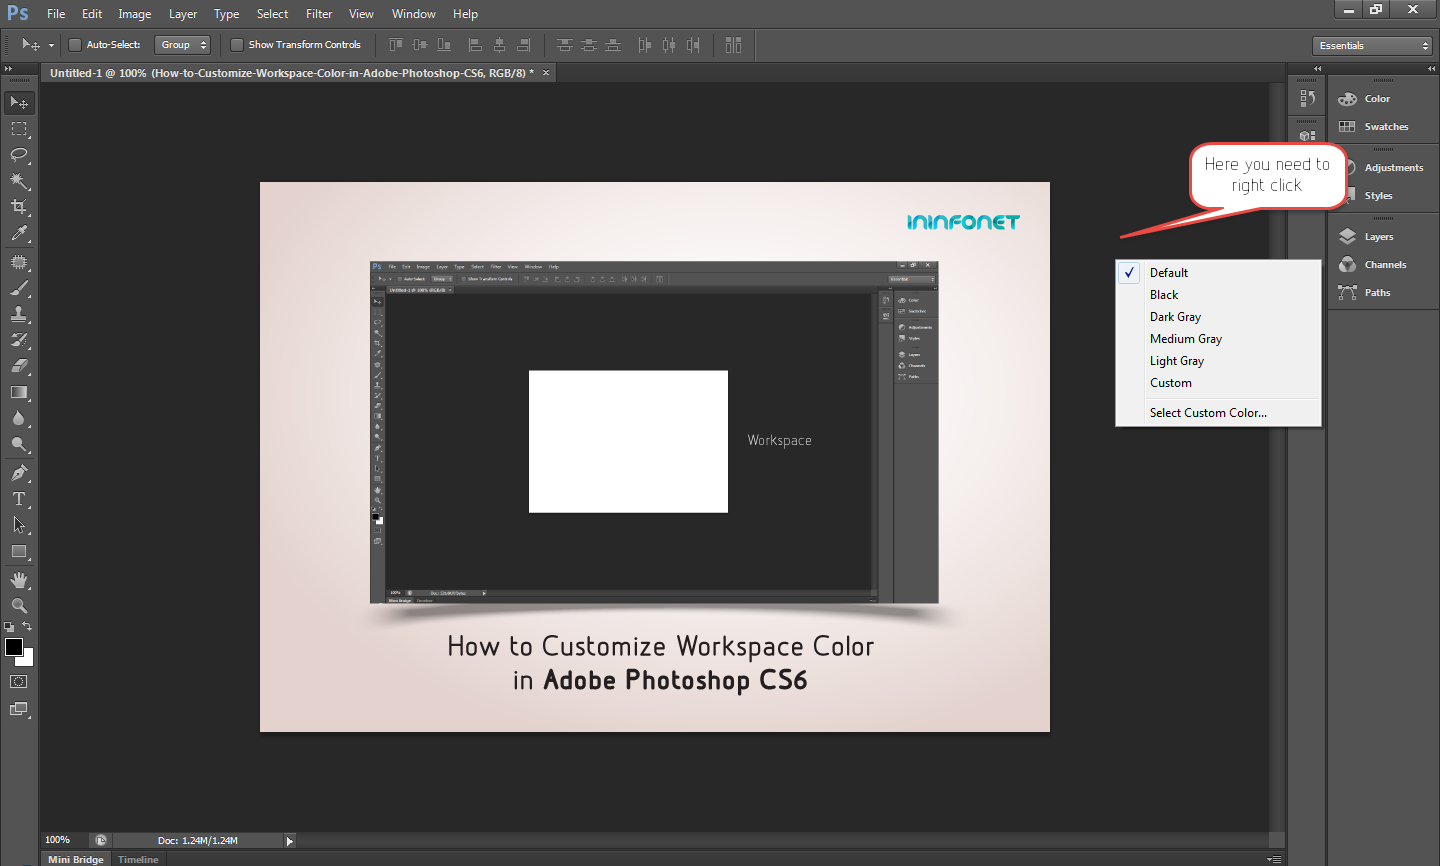Toggle Show Transform Controls

(x=237, y=44)
